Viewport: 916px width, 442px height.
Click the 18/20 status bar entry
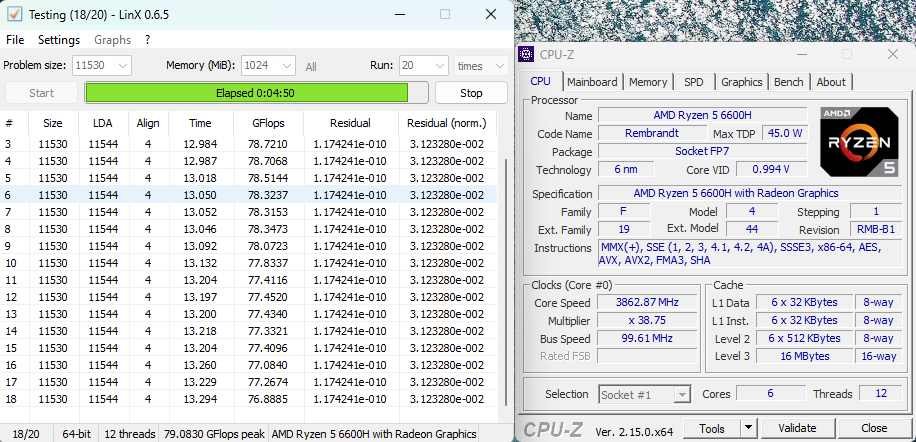tap(26, 434)
